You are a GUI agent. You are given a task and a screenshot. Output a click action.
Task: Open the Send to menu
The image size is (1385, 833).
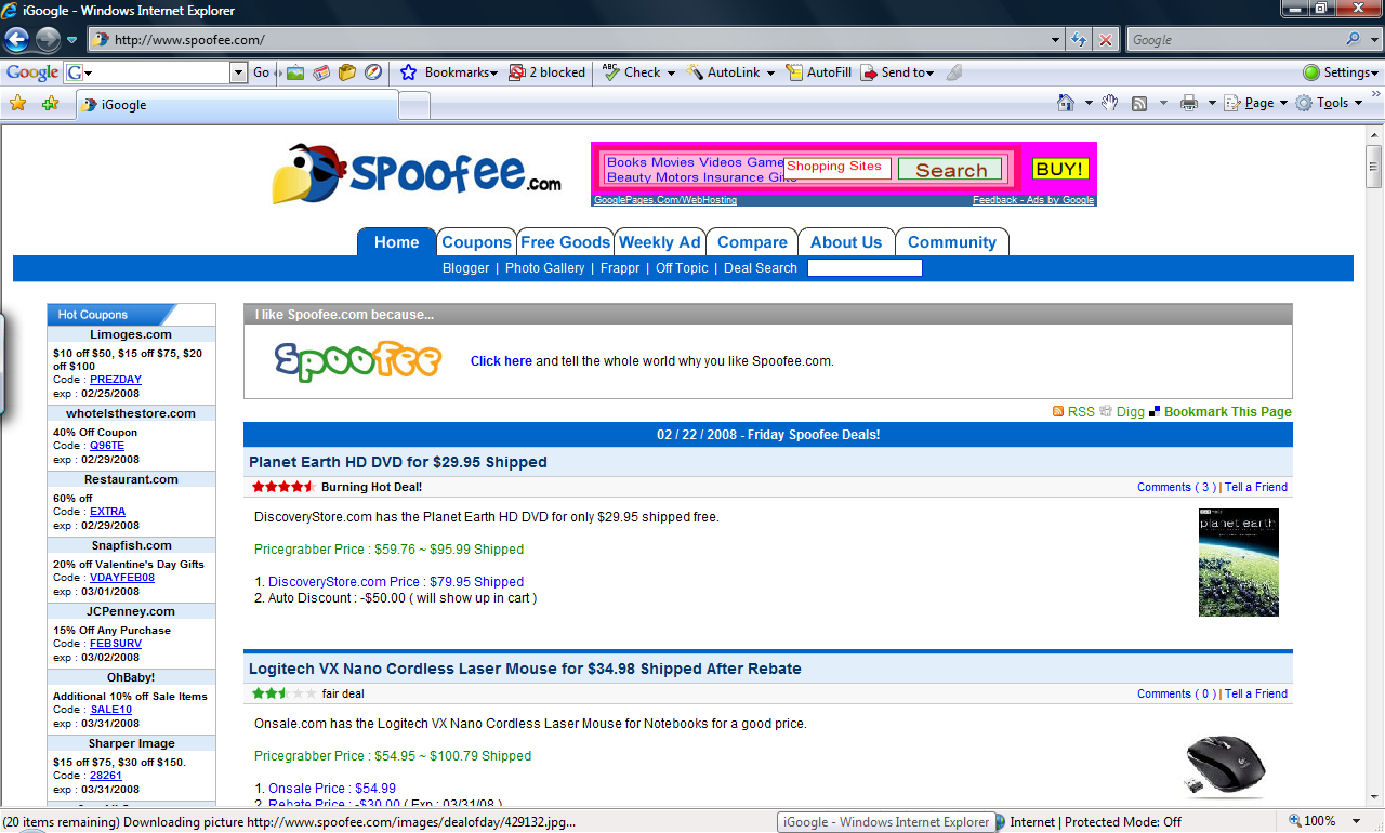pyautogui.click(x=897, y=72)
